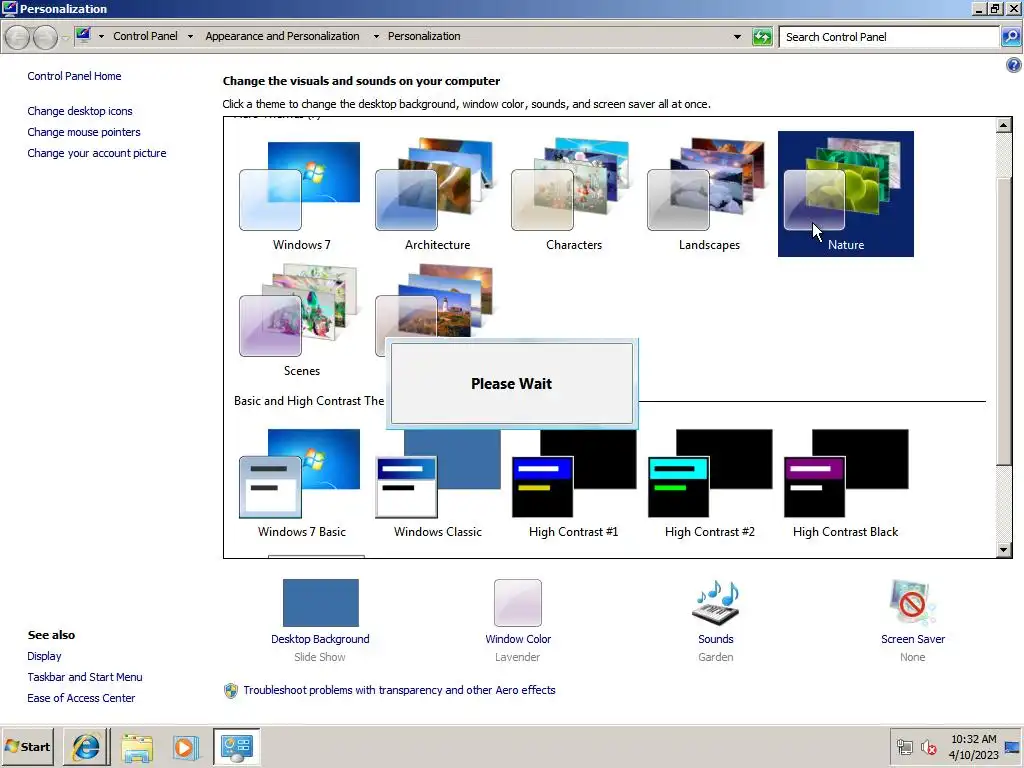The width and height of the screenshot is (1024, 768).
Task: Open Change mouse pointers
Action: pos(84,132)
